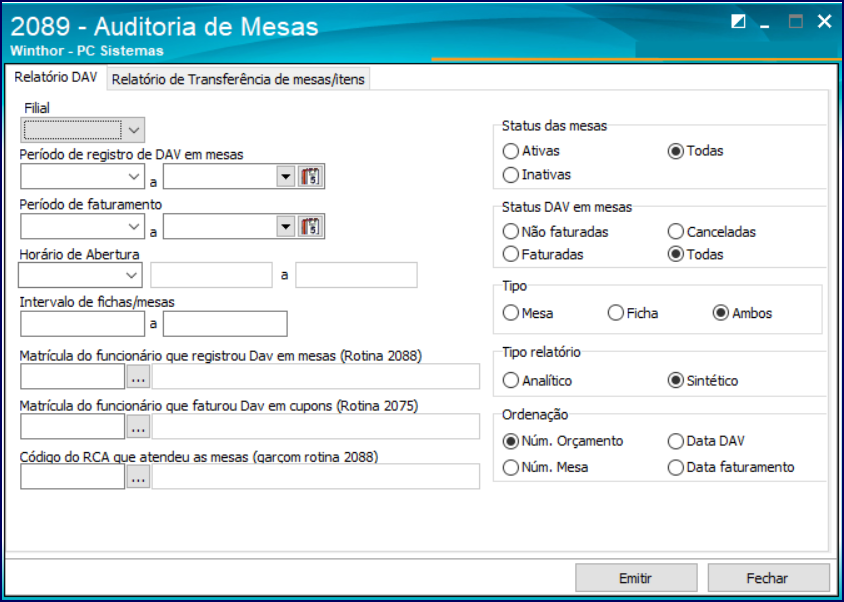The height and width of the screenshot is (602, 844).
Task: Click the second Intervalo de fichas/mesas field
Action: tap(225, 324)
